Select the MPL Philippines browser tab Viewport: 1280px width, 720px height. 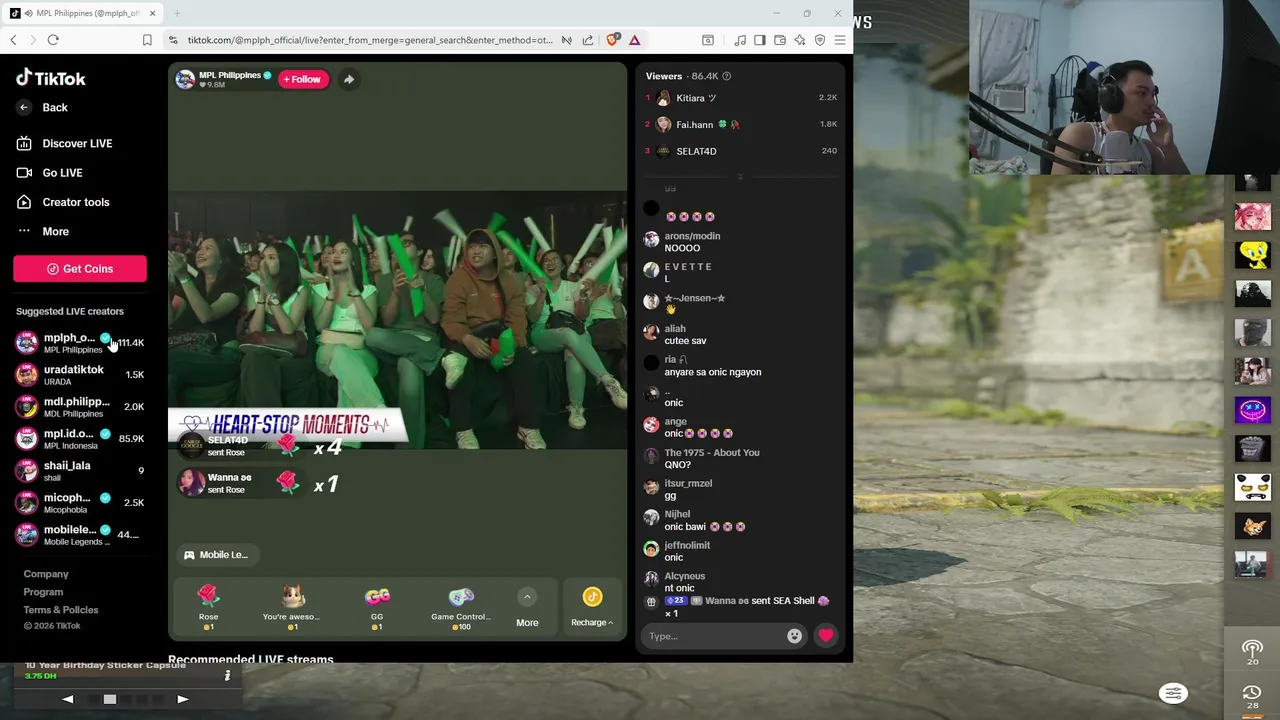click(82, 13)
